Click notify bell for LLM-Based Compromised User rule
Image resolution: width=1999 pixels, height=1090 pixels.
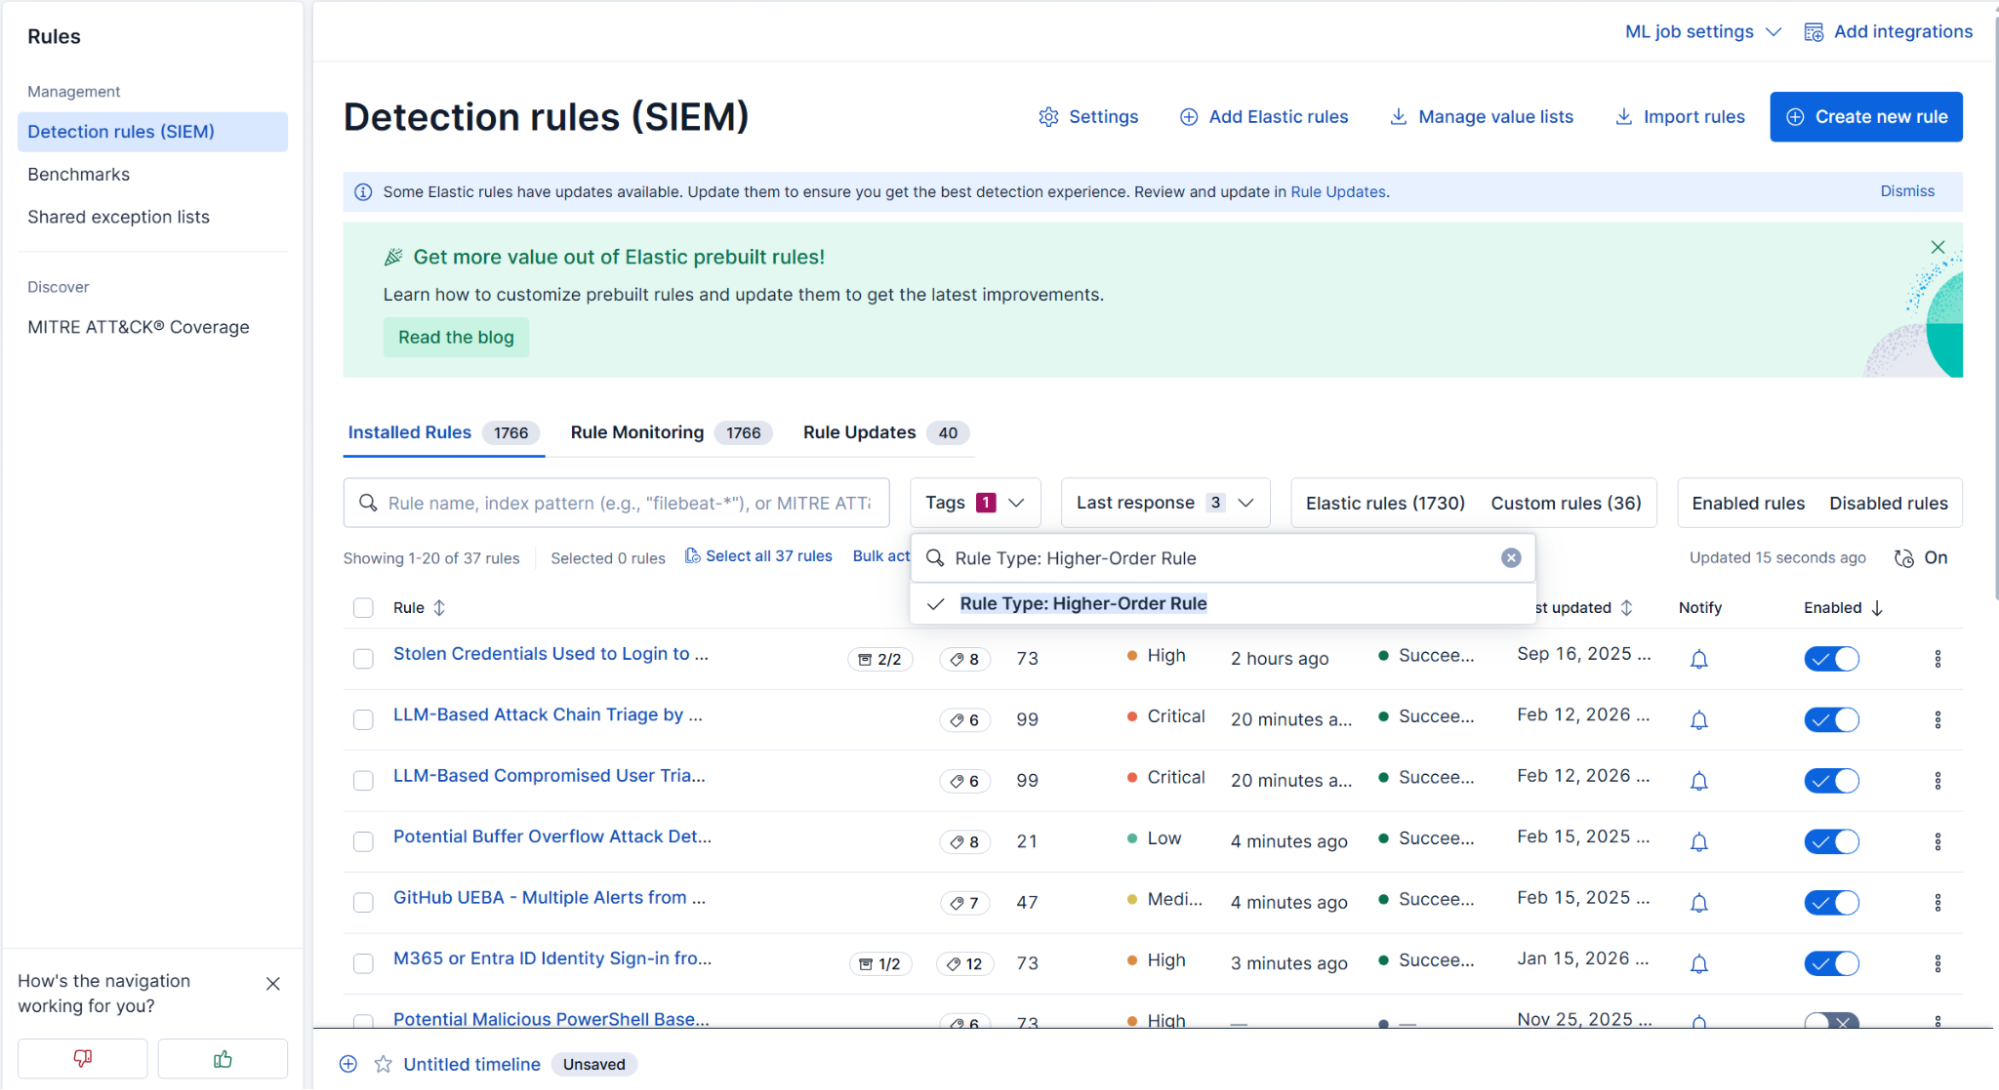coord(1699,781)
